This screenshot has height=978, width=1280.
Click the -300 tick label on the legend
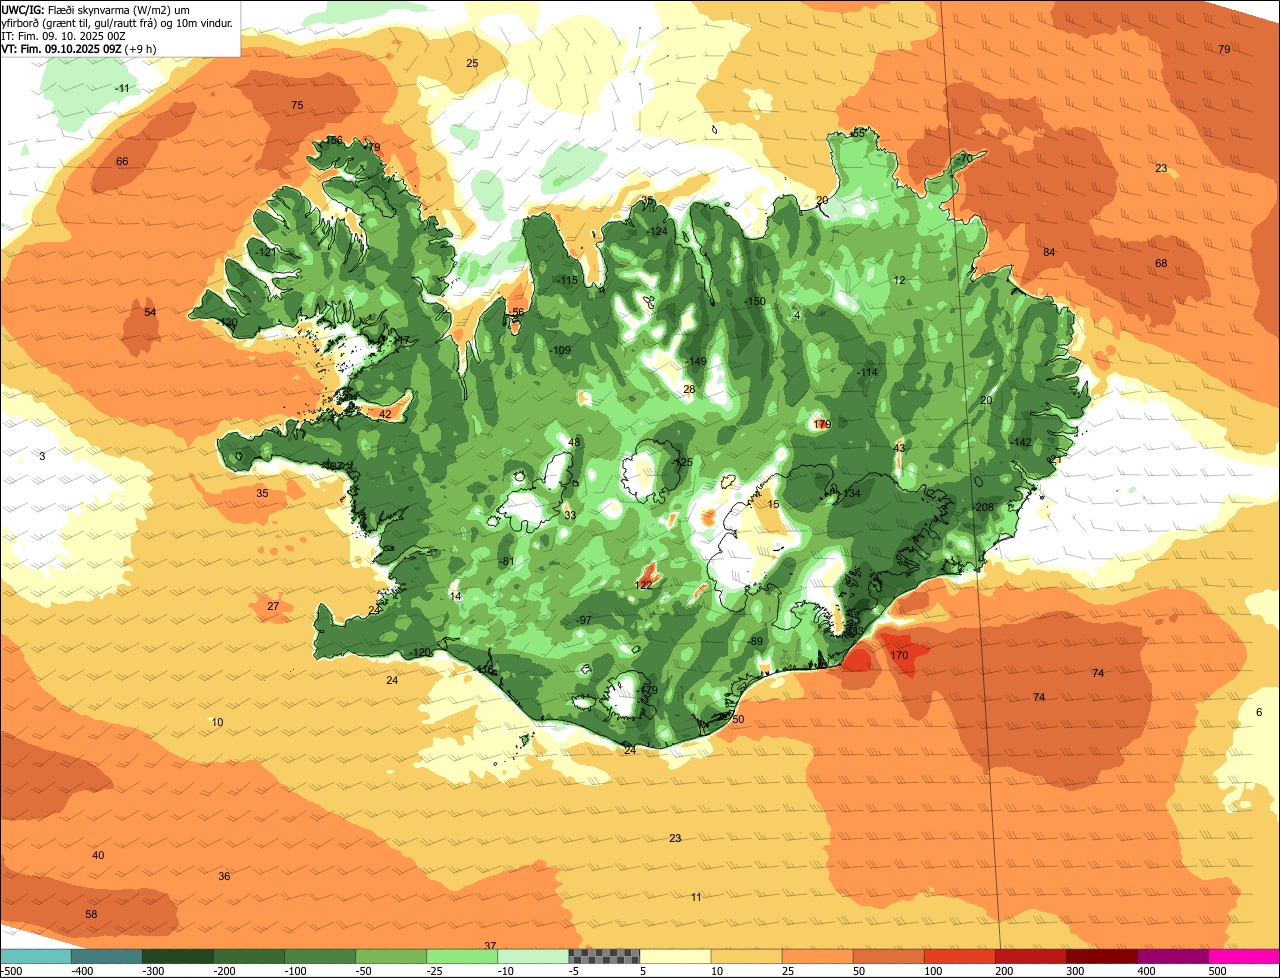pos(154,971)
